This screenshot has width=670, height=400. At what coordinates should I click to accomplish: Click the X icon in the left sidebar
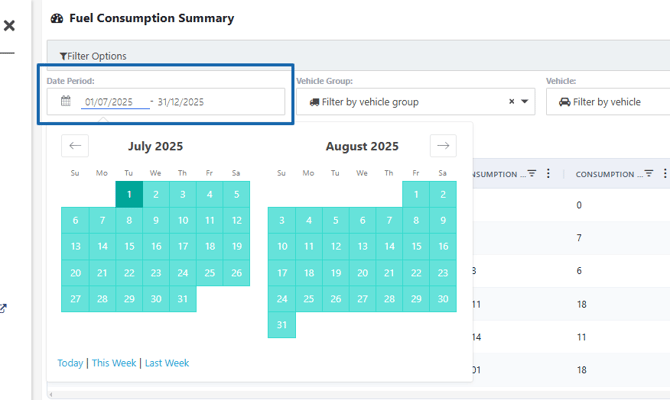click(9, 26)
